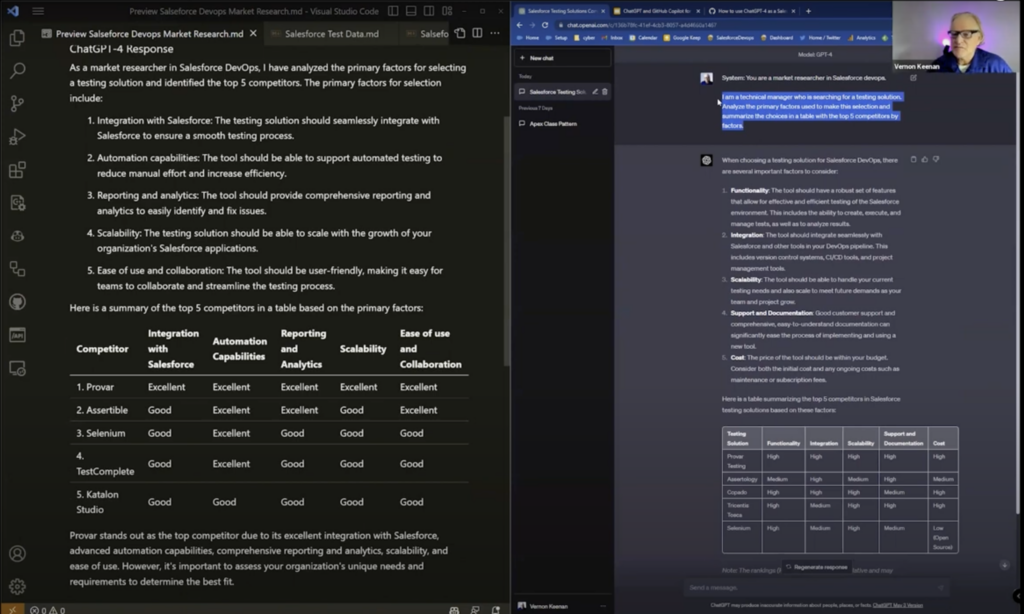The image size is (1024, 614).
Task: Give the ChatGPT response a thumbs up
Action: coord(925,159)
